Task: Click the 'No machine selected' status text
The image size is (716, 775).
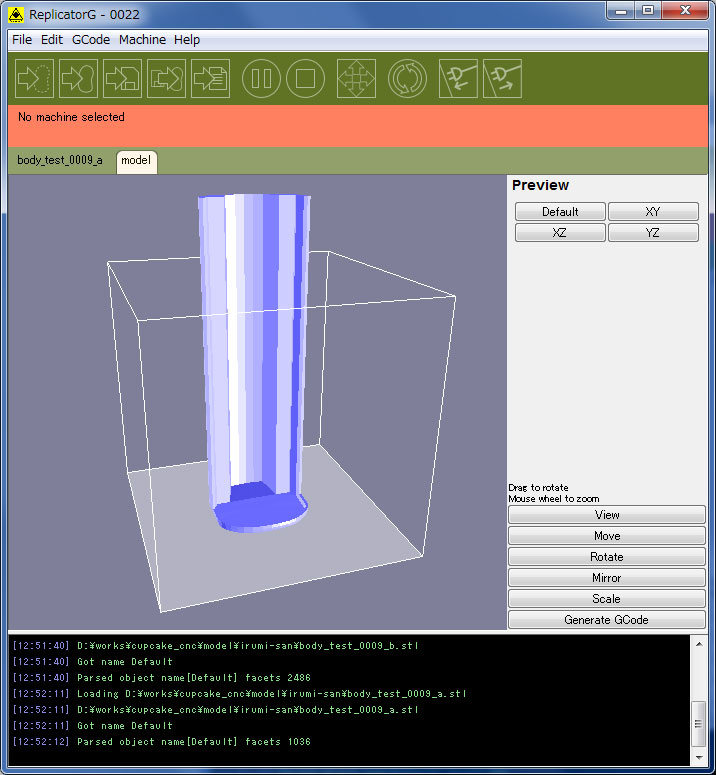Action: pos(71,117)
